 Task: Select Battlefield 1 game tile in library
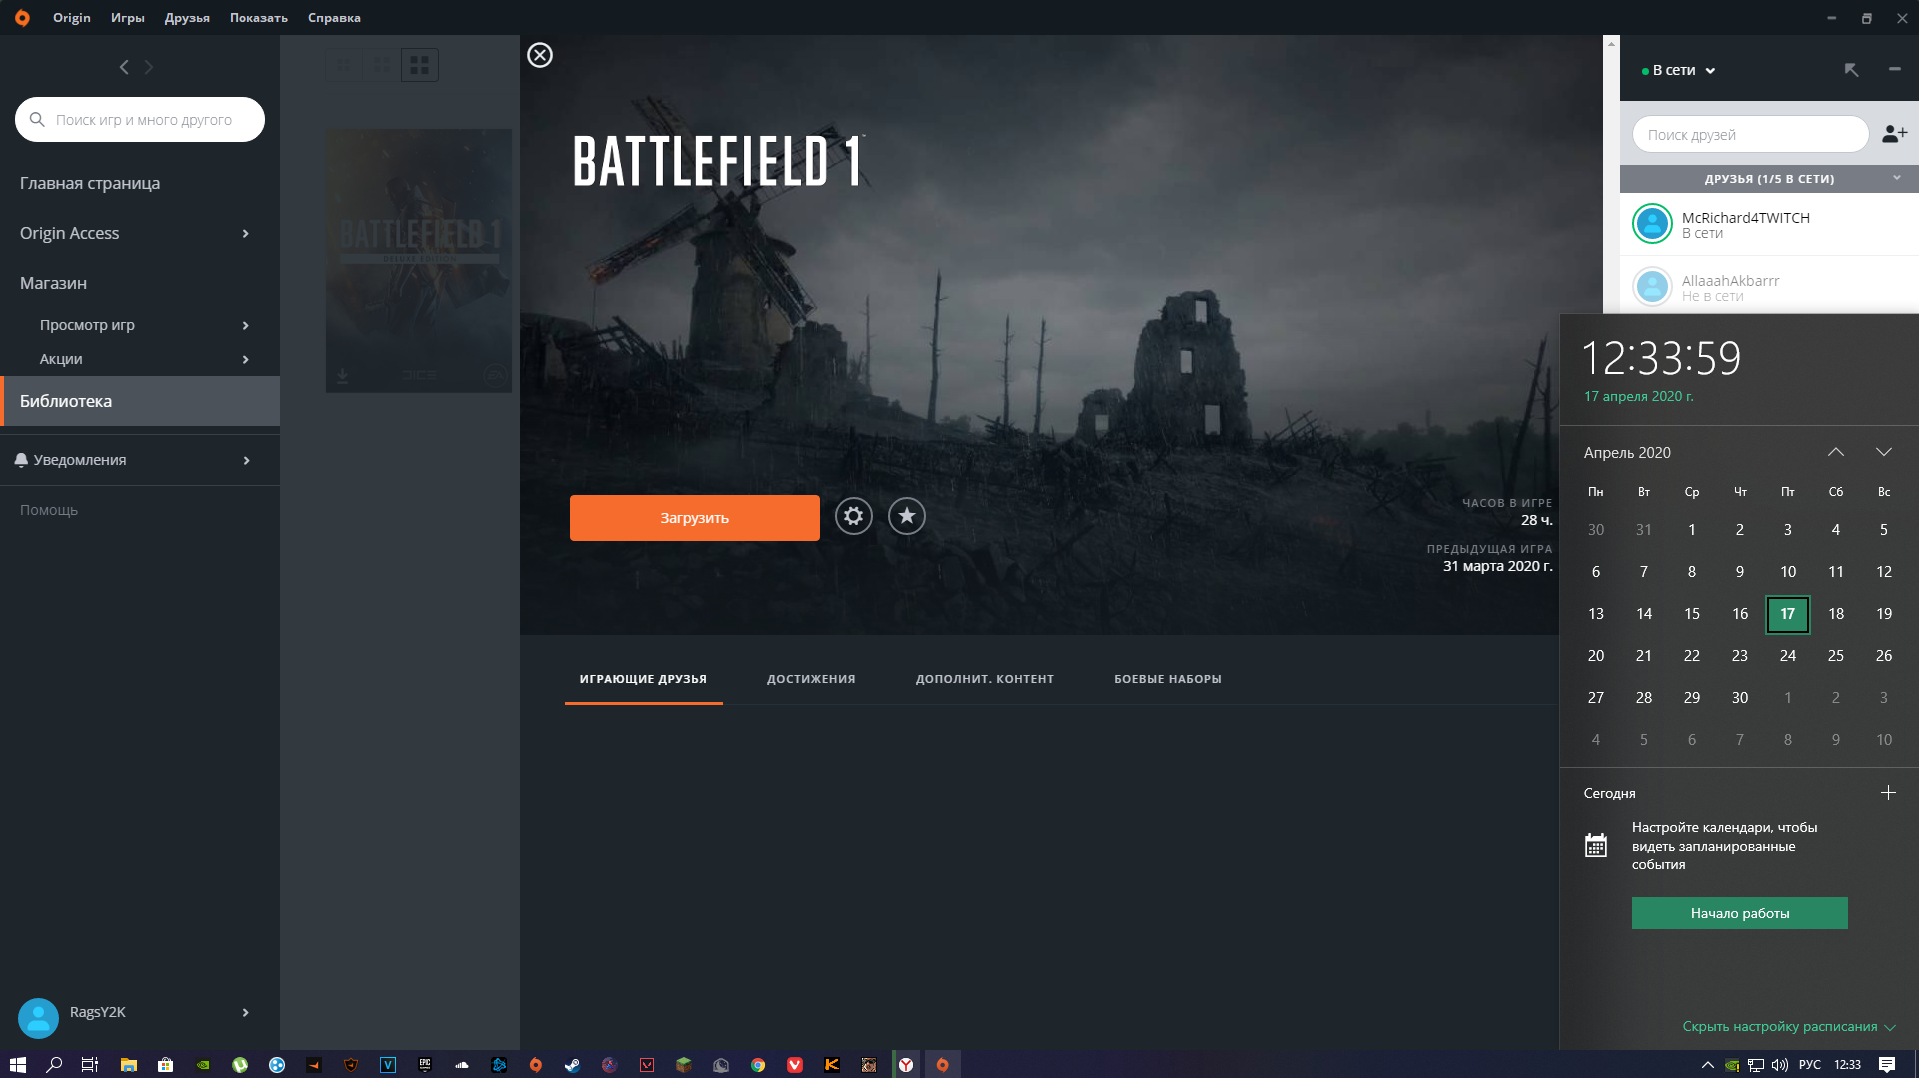pyautogui.click(x=419, y=260)
